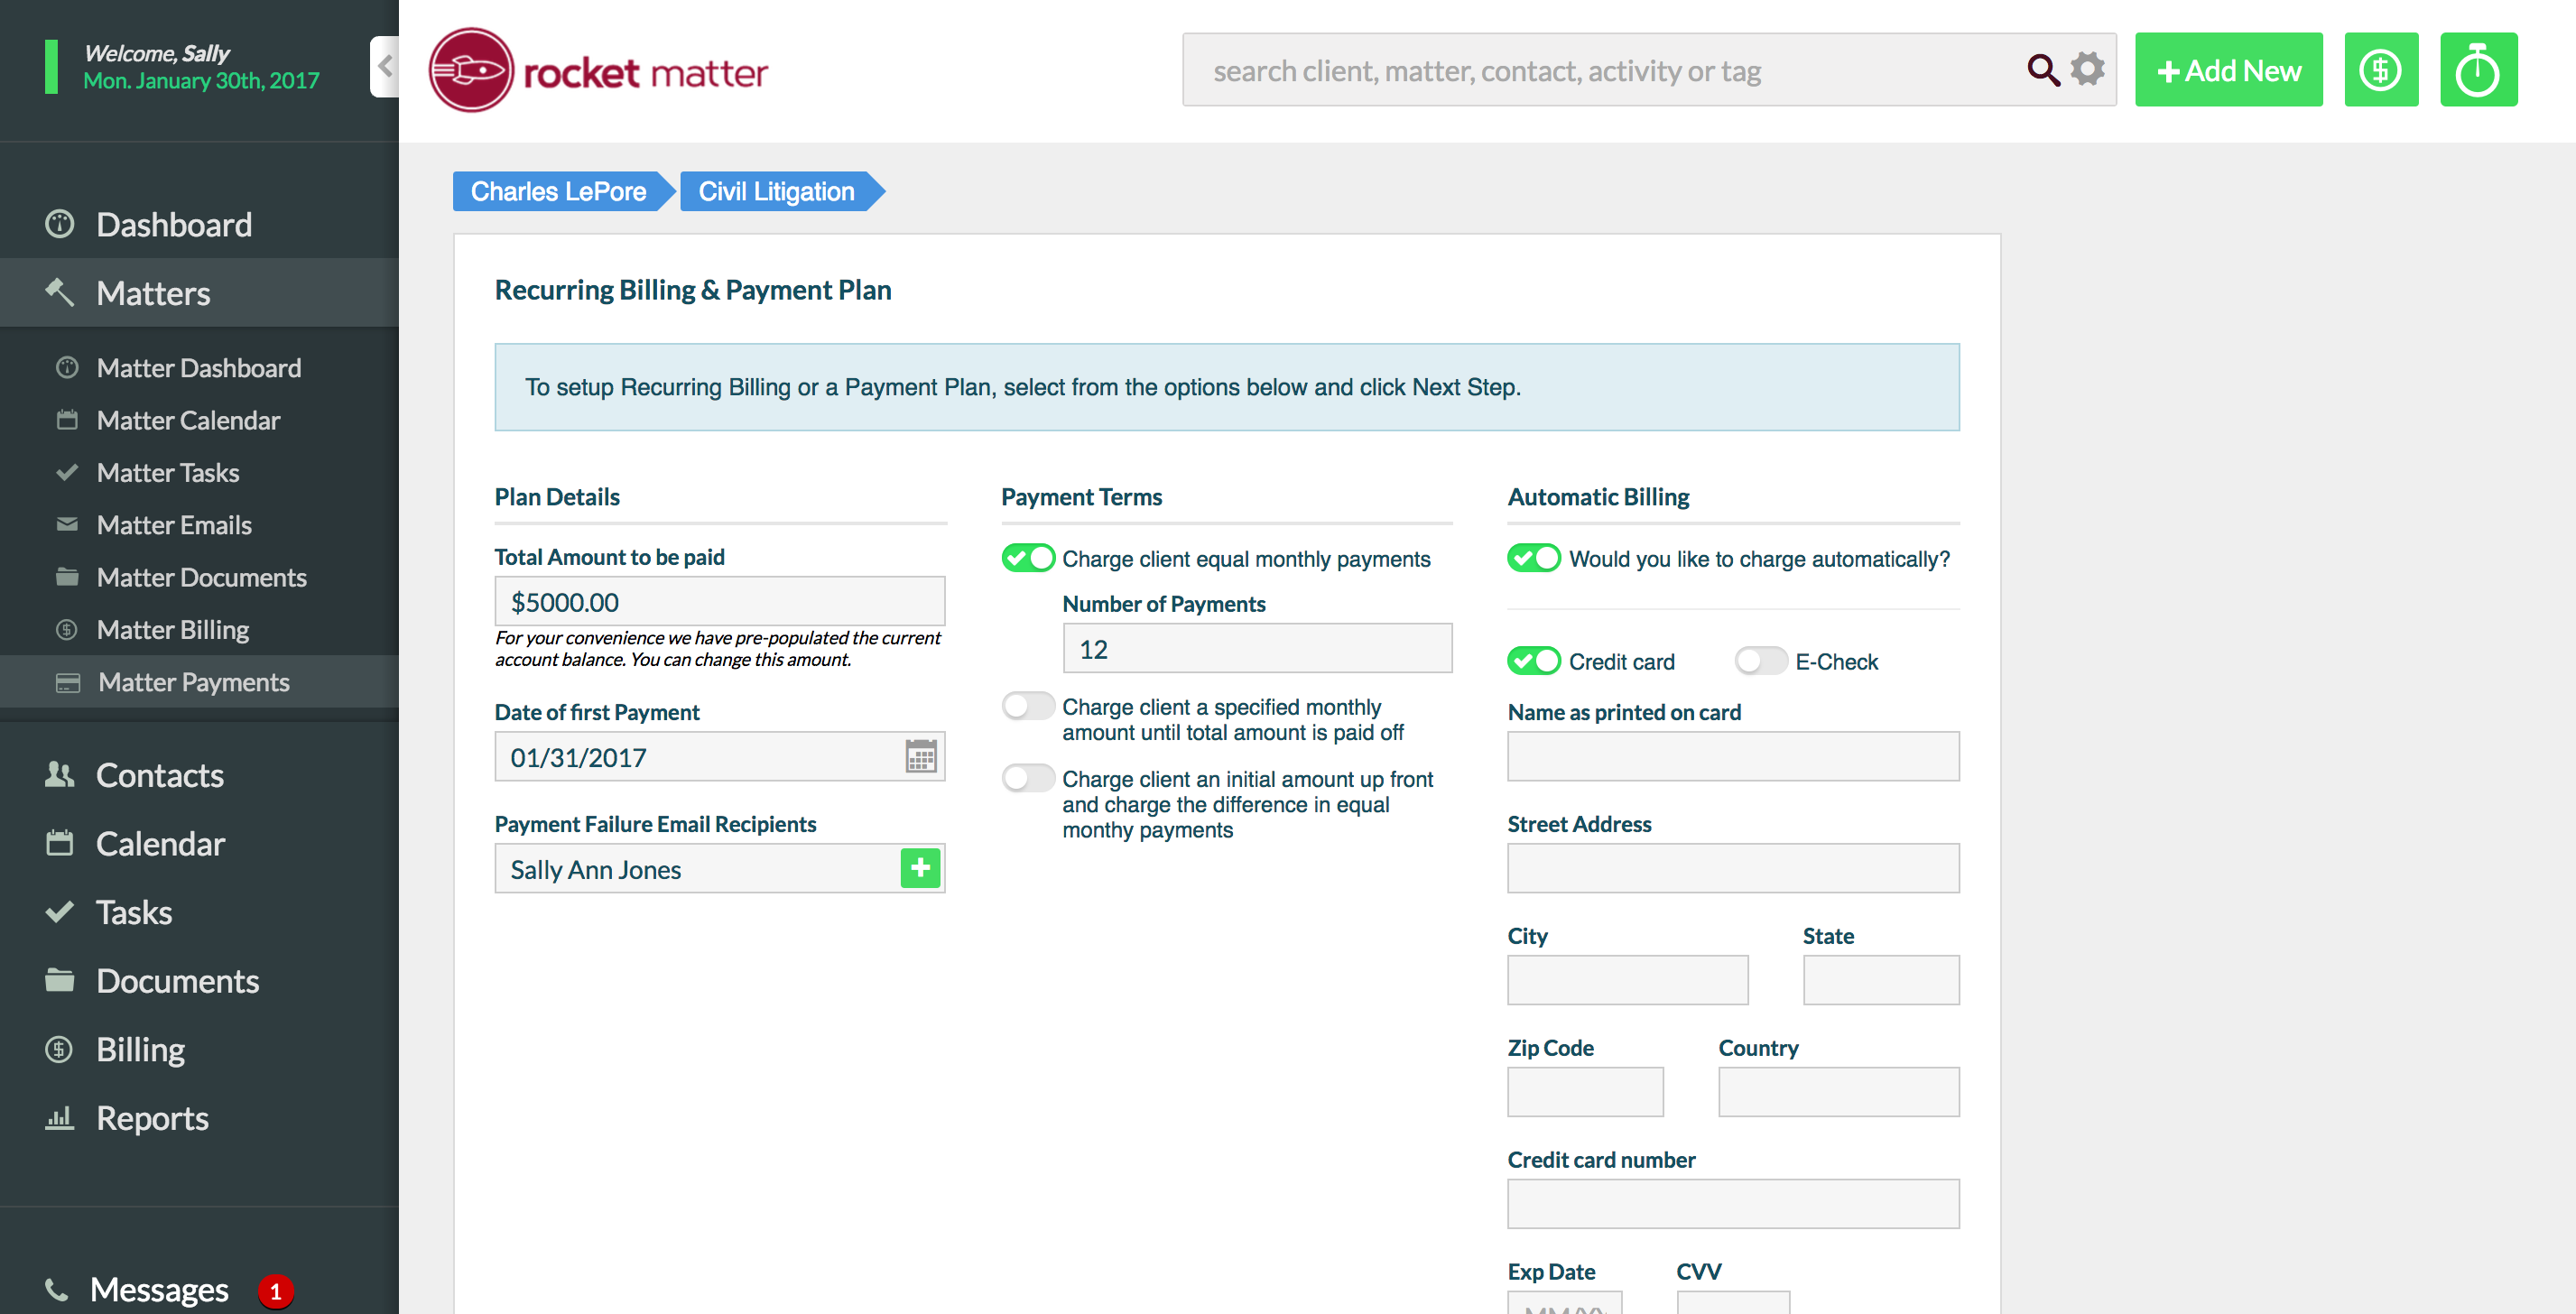The image size is (2576, 1314).
Task: Collapse the sidebar using arrow handle
Action: 385,67
